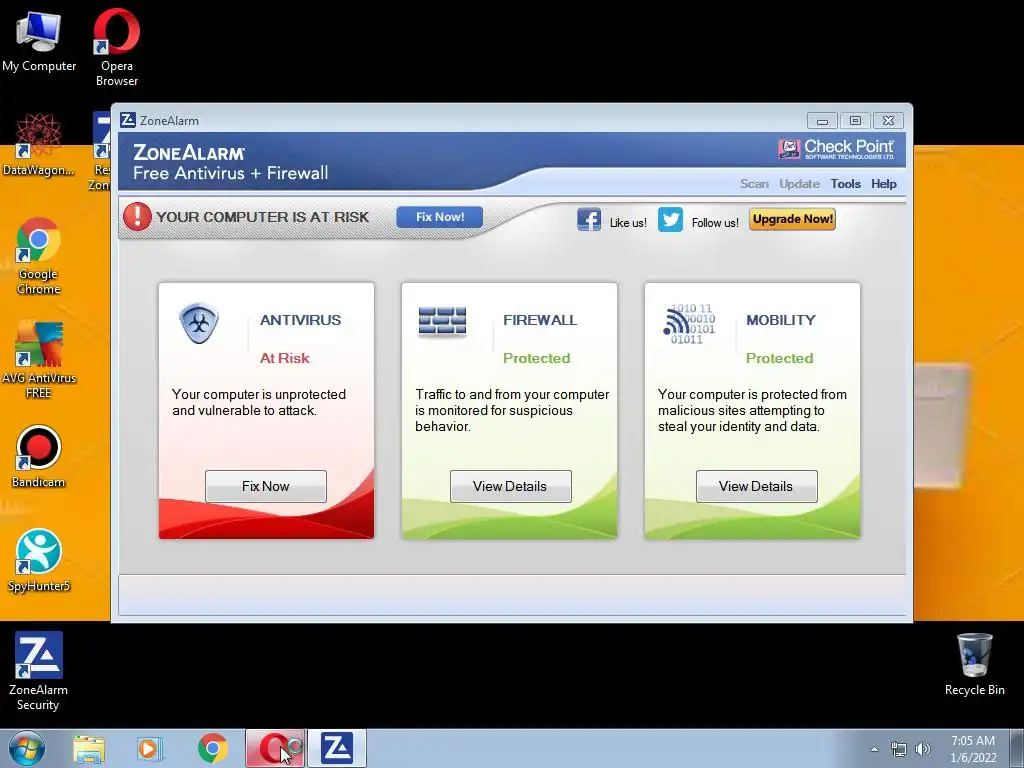
Task: Open Opera Browser desktop shortcut
Action: (x=116, y=47)
